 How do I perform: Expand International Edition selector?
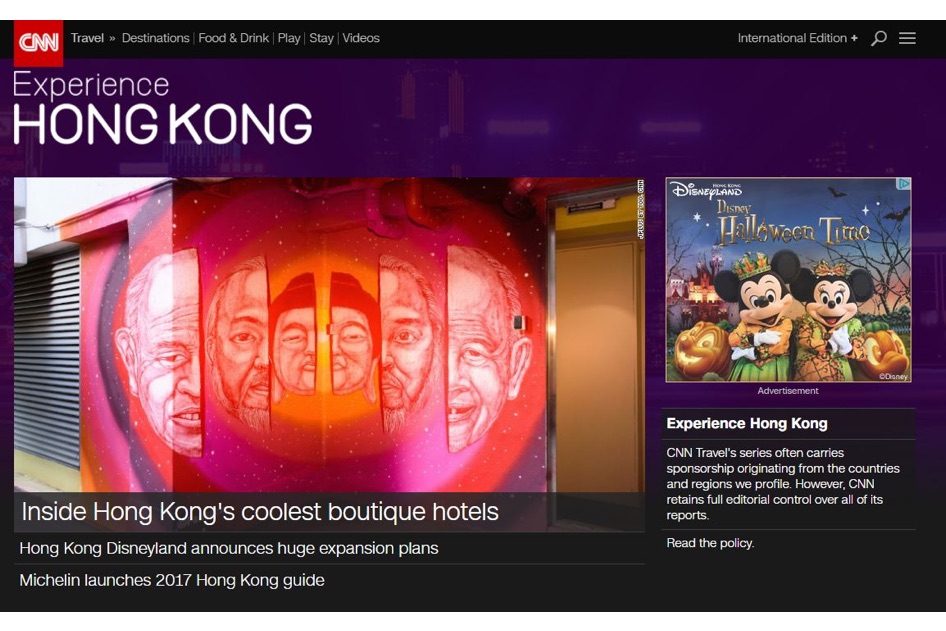[797, 38]
